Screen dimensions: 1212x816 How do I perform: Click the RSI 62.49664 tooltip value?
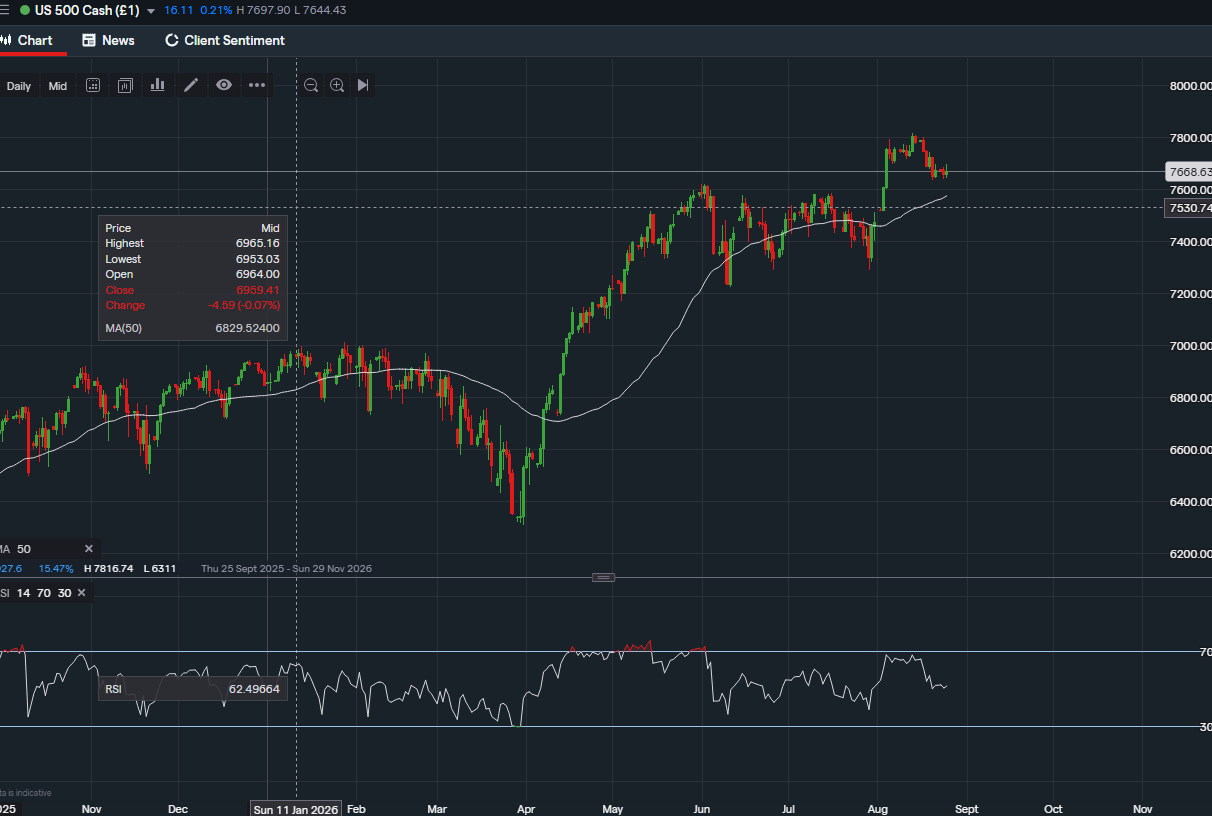pyautogui.click(x=254, y=689)
